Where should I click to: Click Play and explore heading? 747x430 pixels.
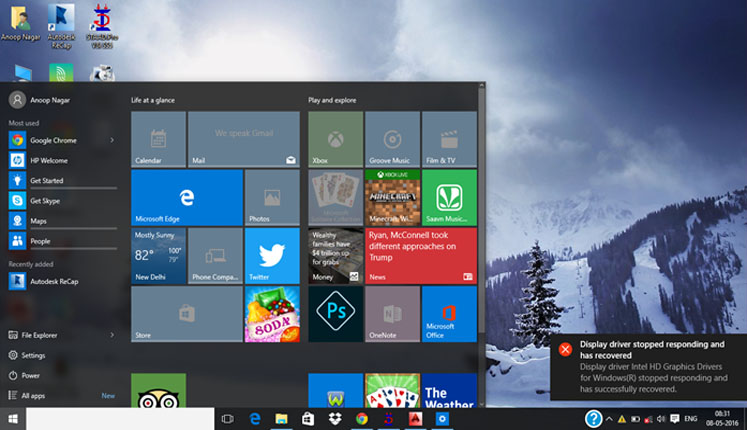coord(332,100)
